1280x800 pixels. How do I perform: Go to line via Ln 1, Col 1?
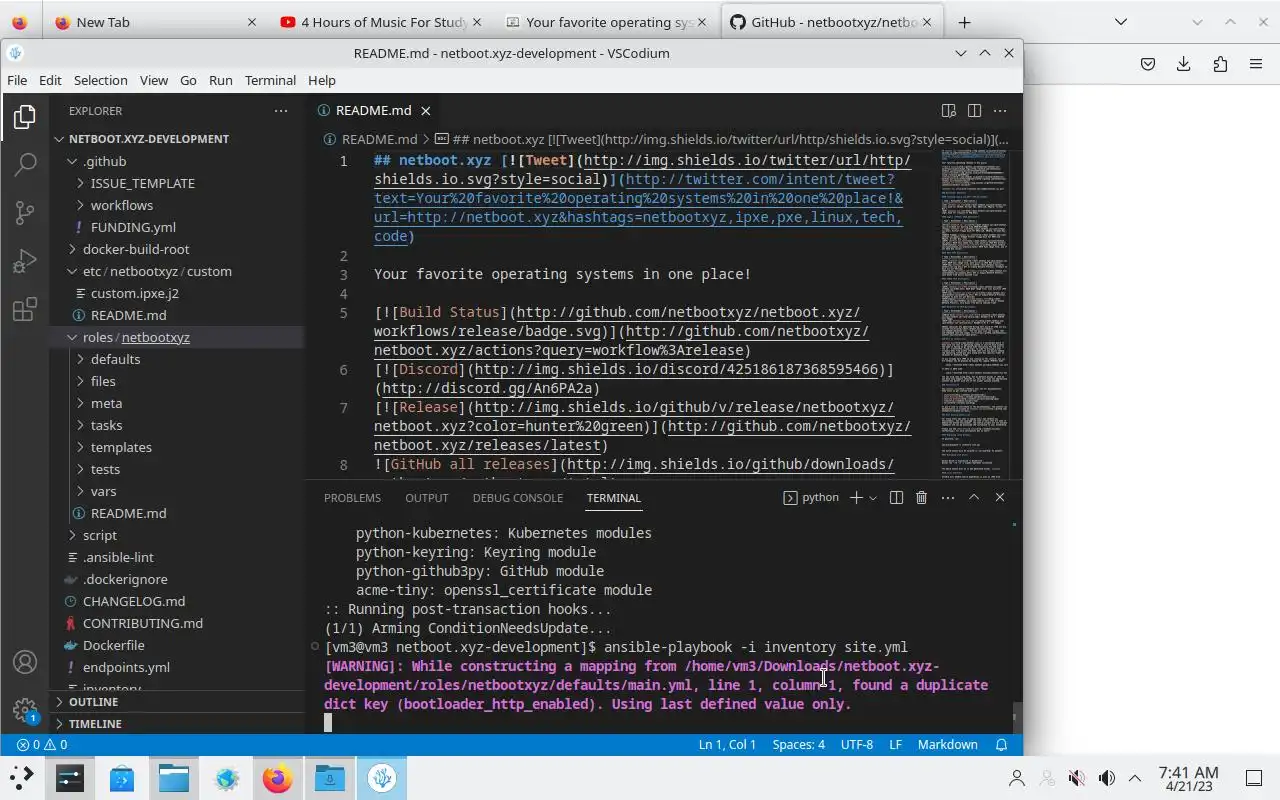[727, 745]
